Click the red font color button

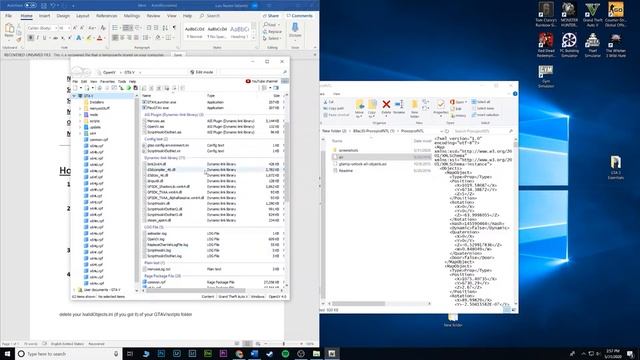click(x=99, y=38)
